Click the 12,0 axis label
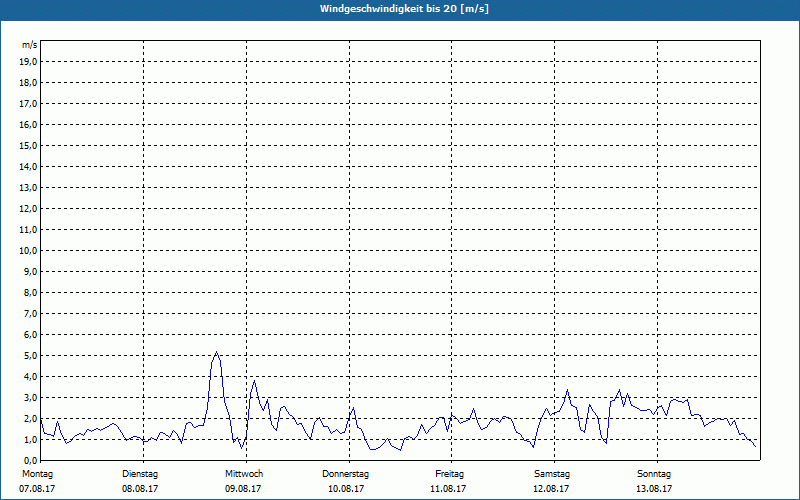Image resolution: width=800 pixels, height=500 pixels. click(x=29, y=208)
